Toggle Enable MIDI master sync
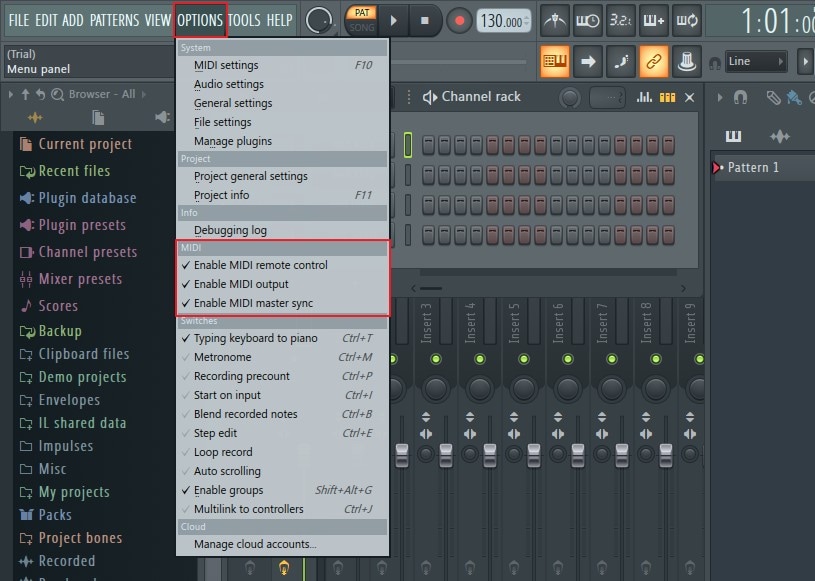Screen dimensions: 815x581 pyautogui.click(x=283, y=303)
